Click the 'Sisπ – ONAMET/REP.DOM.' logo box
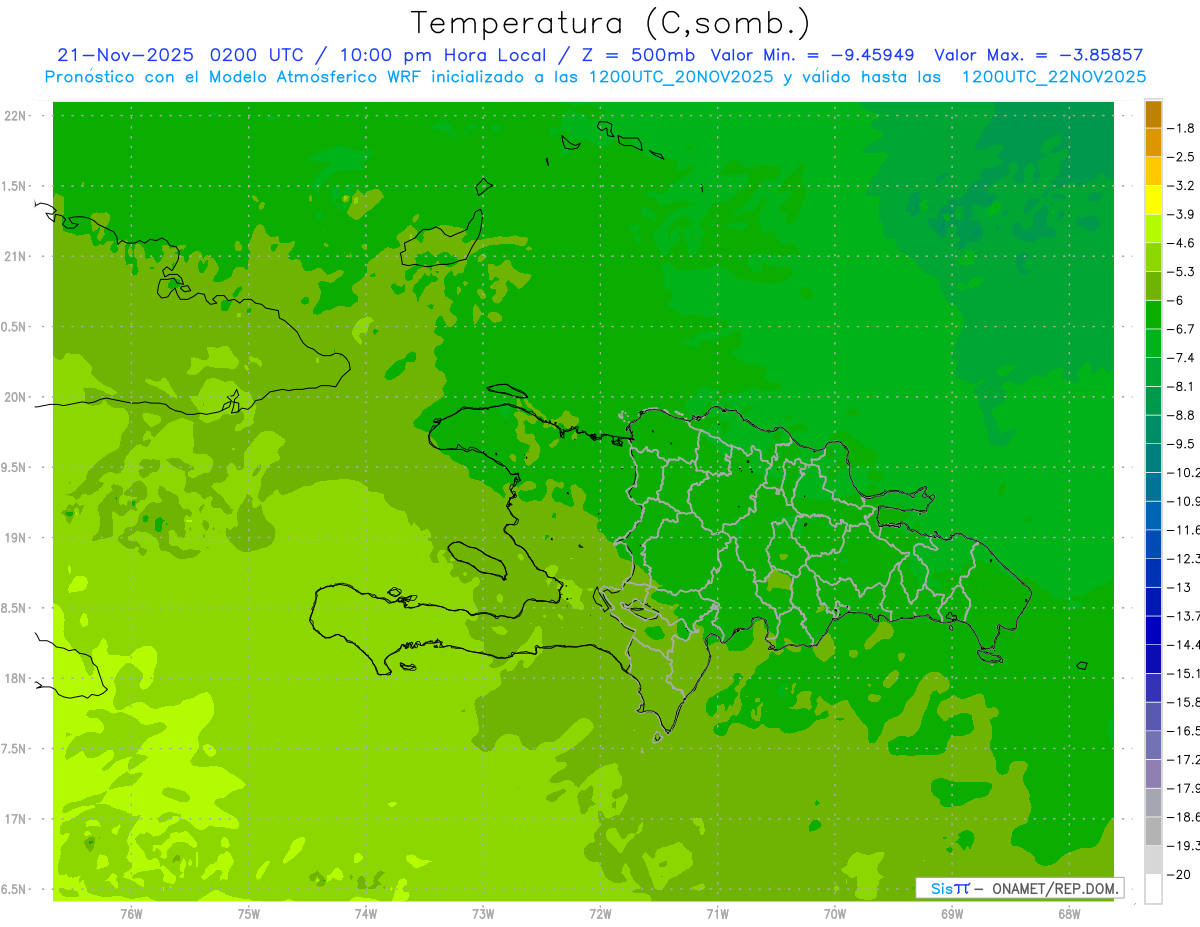The height and width of the screenshot is (927, 1200). 1020,888
